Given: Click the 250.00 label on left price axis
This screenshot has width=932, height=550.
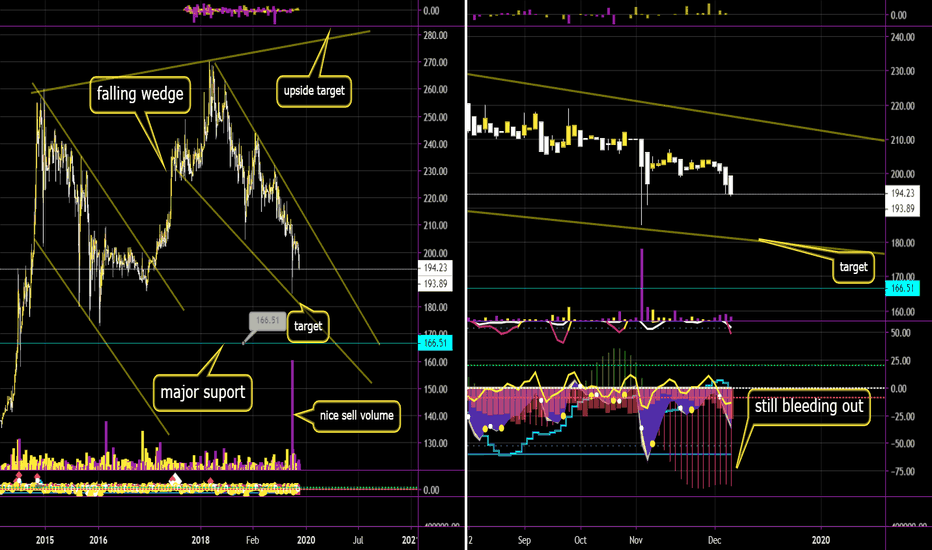Looking at the screenshot, I should pyautogui.click(x=436, y=117).
